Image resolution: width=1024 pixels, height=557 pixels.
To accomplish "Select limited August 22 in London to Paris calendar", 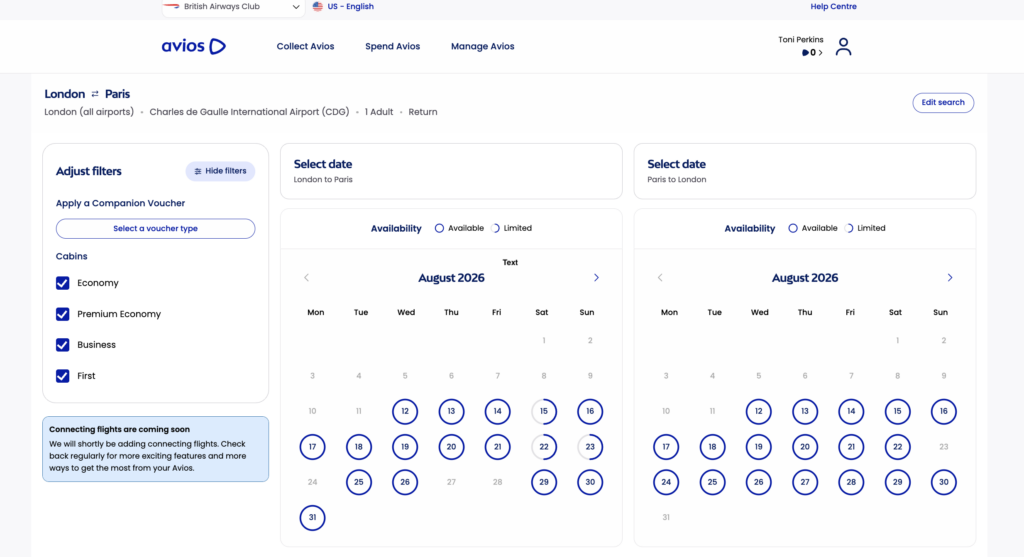I will pyautogui.click(x=544, y=447).
